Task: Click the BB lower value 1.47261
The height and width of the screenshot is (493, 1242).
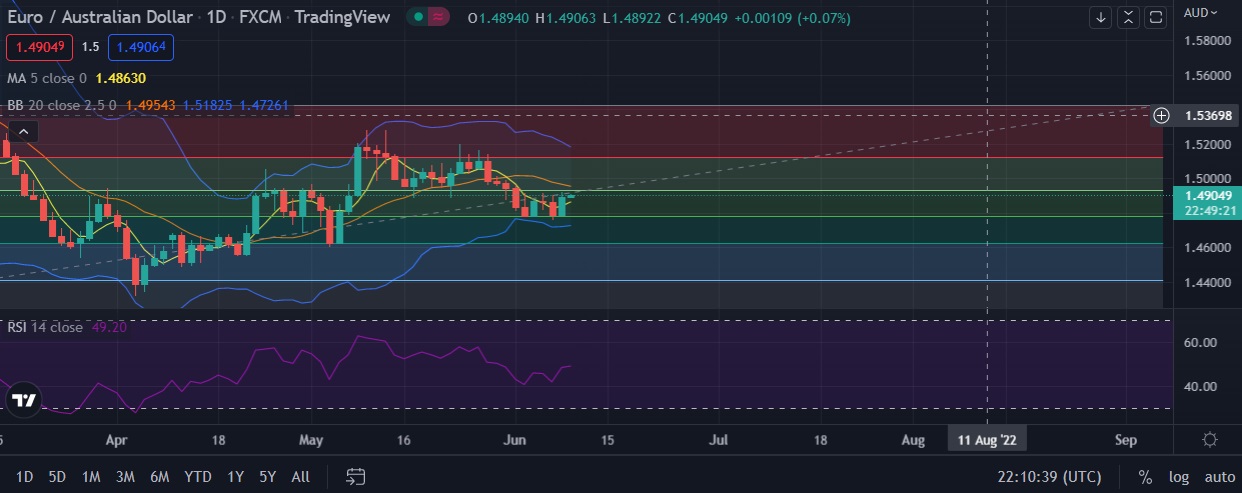Action: (x=264, y=104)
